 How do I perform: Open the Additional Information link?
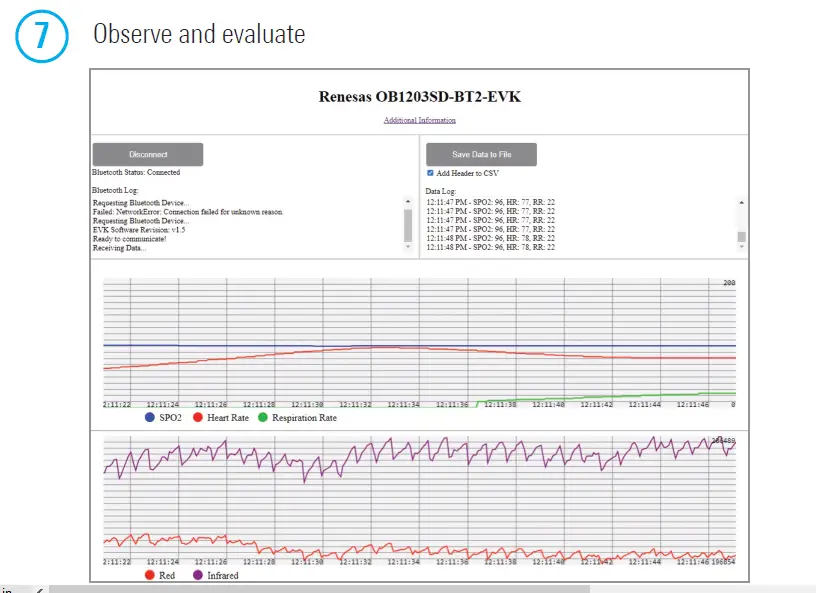point(418,120)
